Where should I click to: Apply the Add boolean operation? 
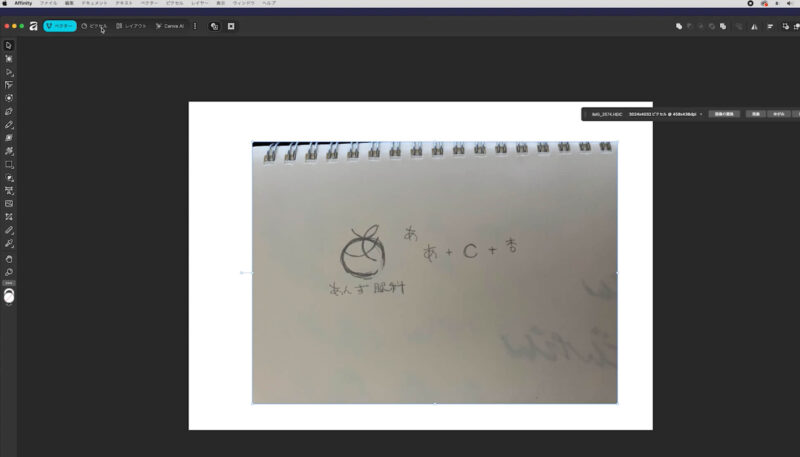pyautogui.click(x=679, y=26)
